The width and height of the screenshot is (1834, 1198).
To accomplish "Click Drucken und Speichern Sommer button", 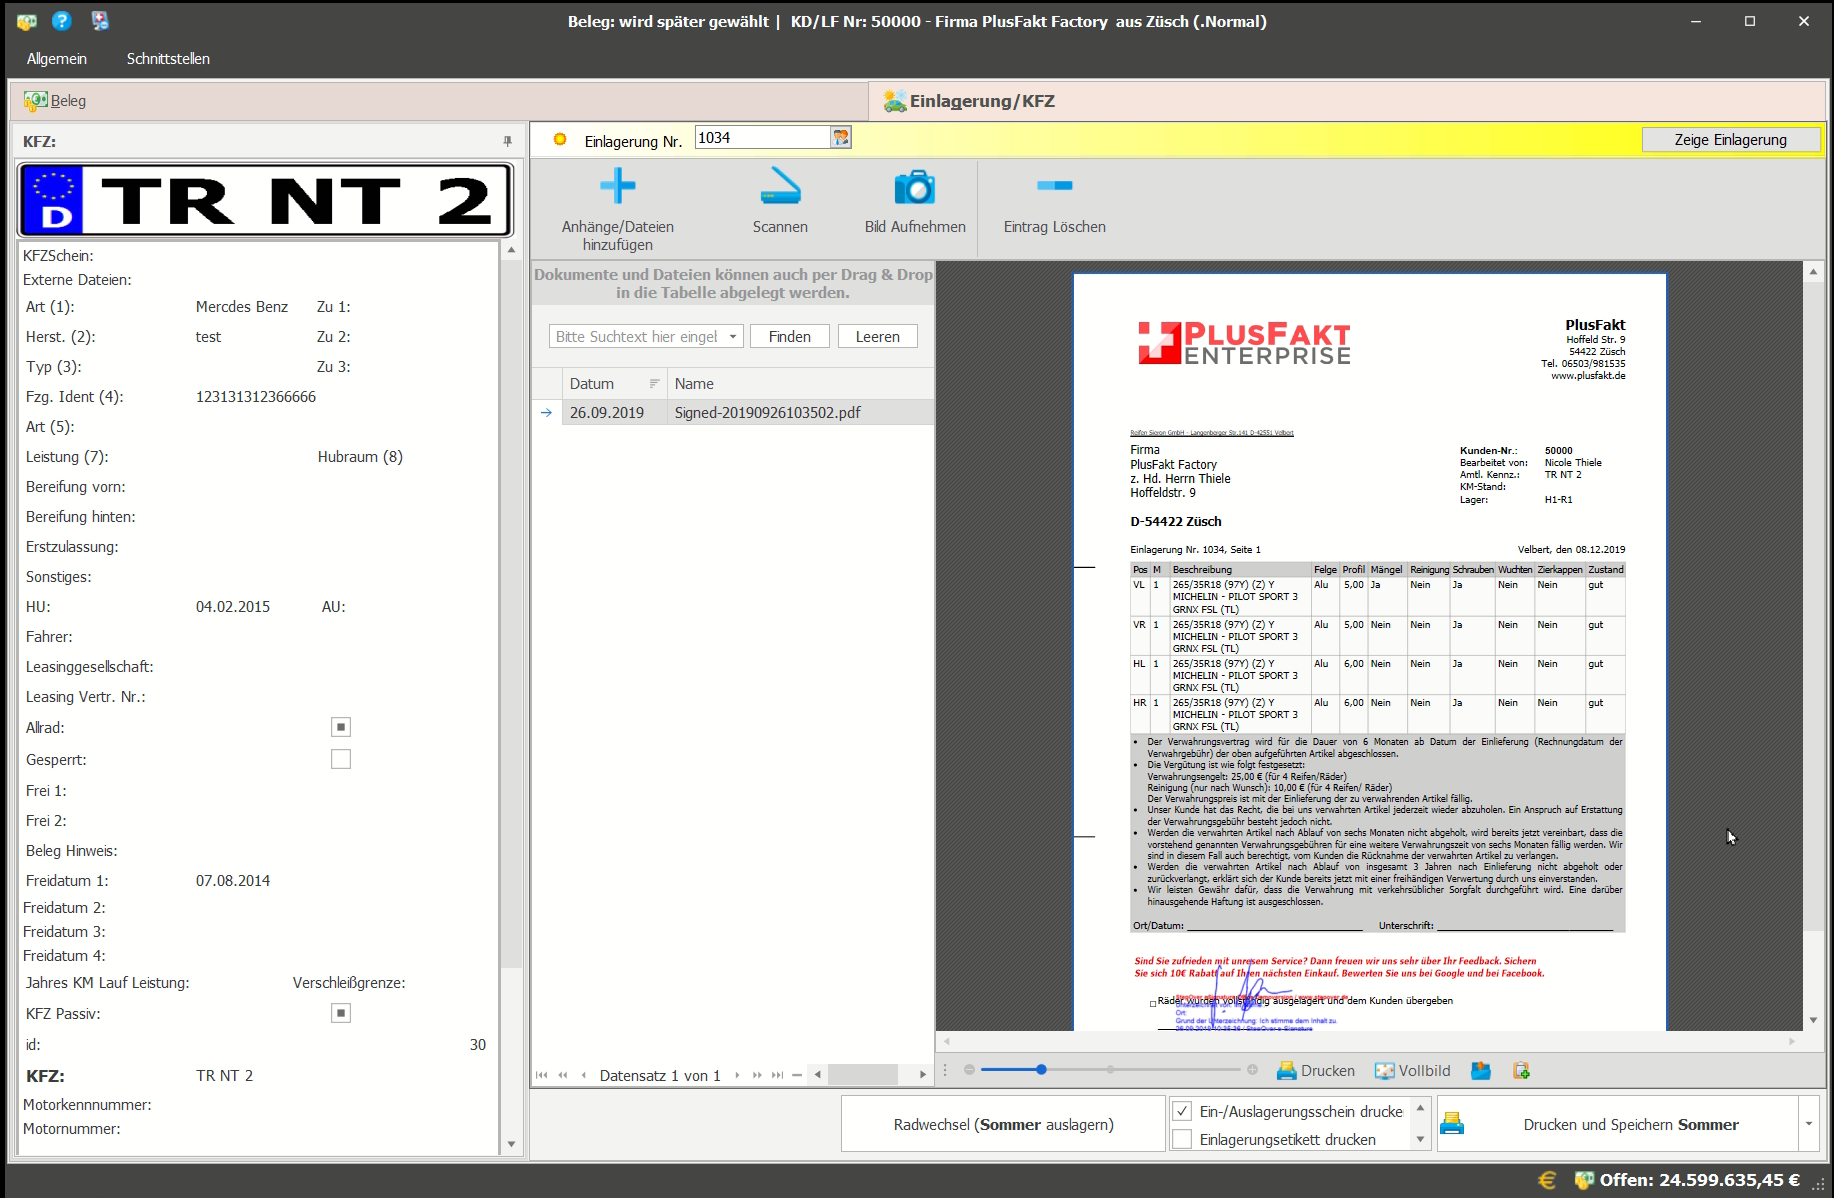I will tap(1618, 1124).
